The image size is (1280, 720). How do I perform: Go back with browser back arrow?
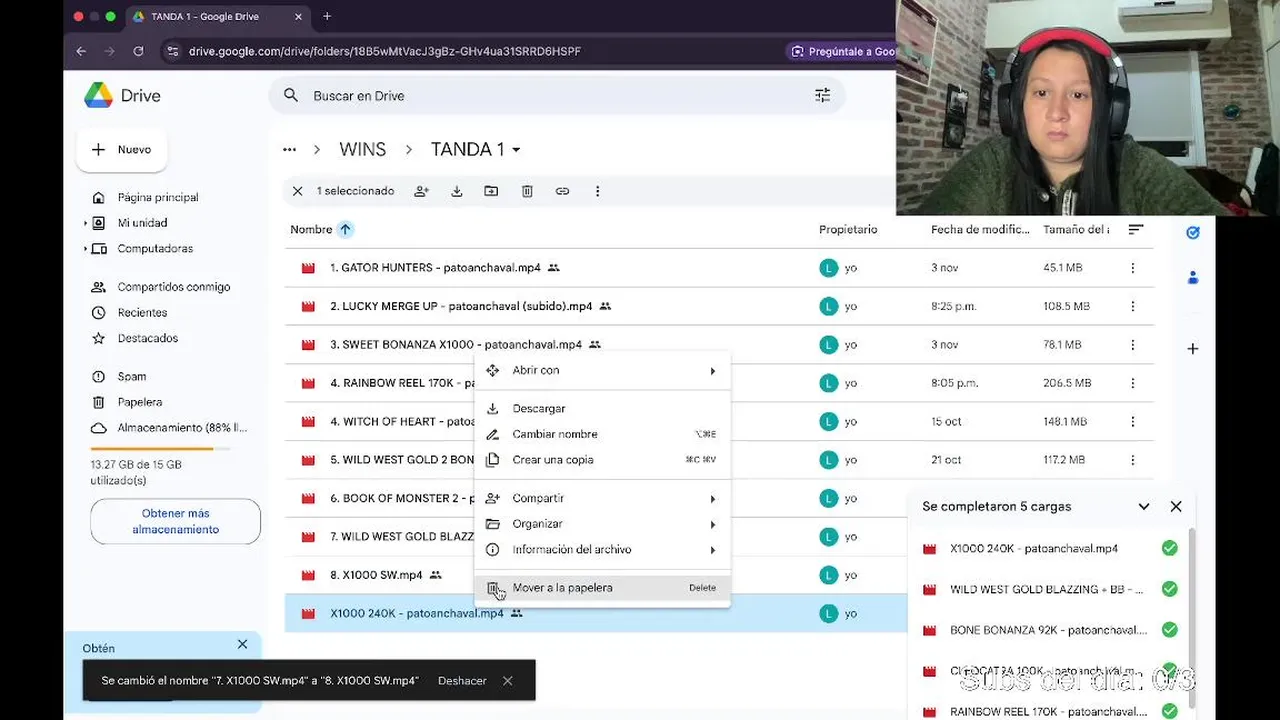(81, 51)
